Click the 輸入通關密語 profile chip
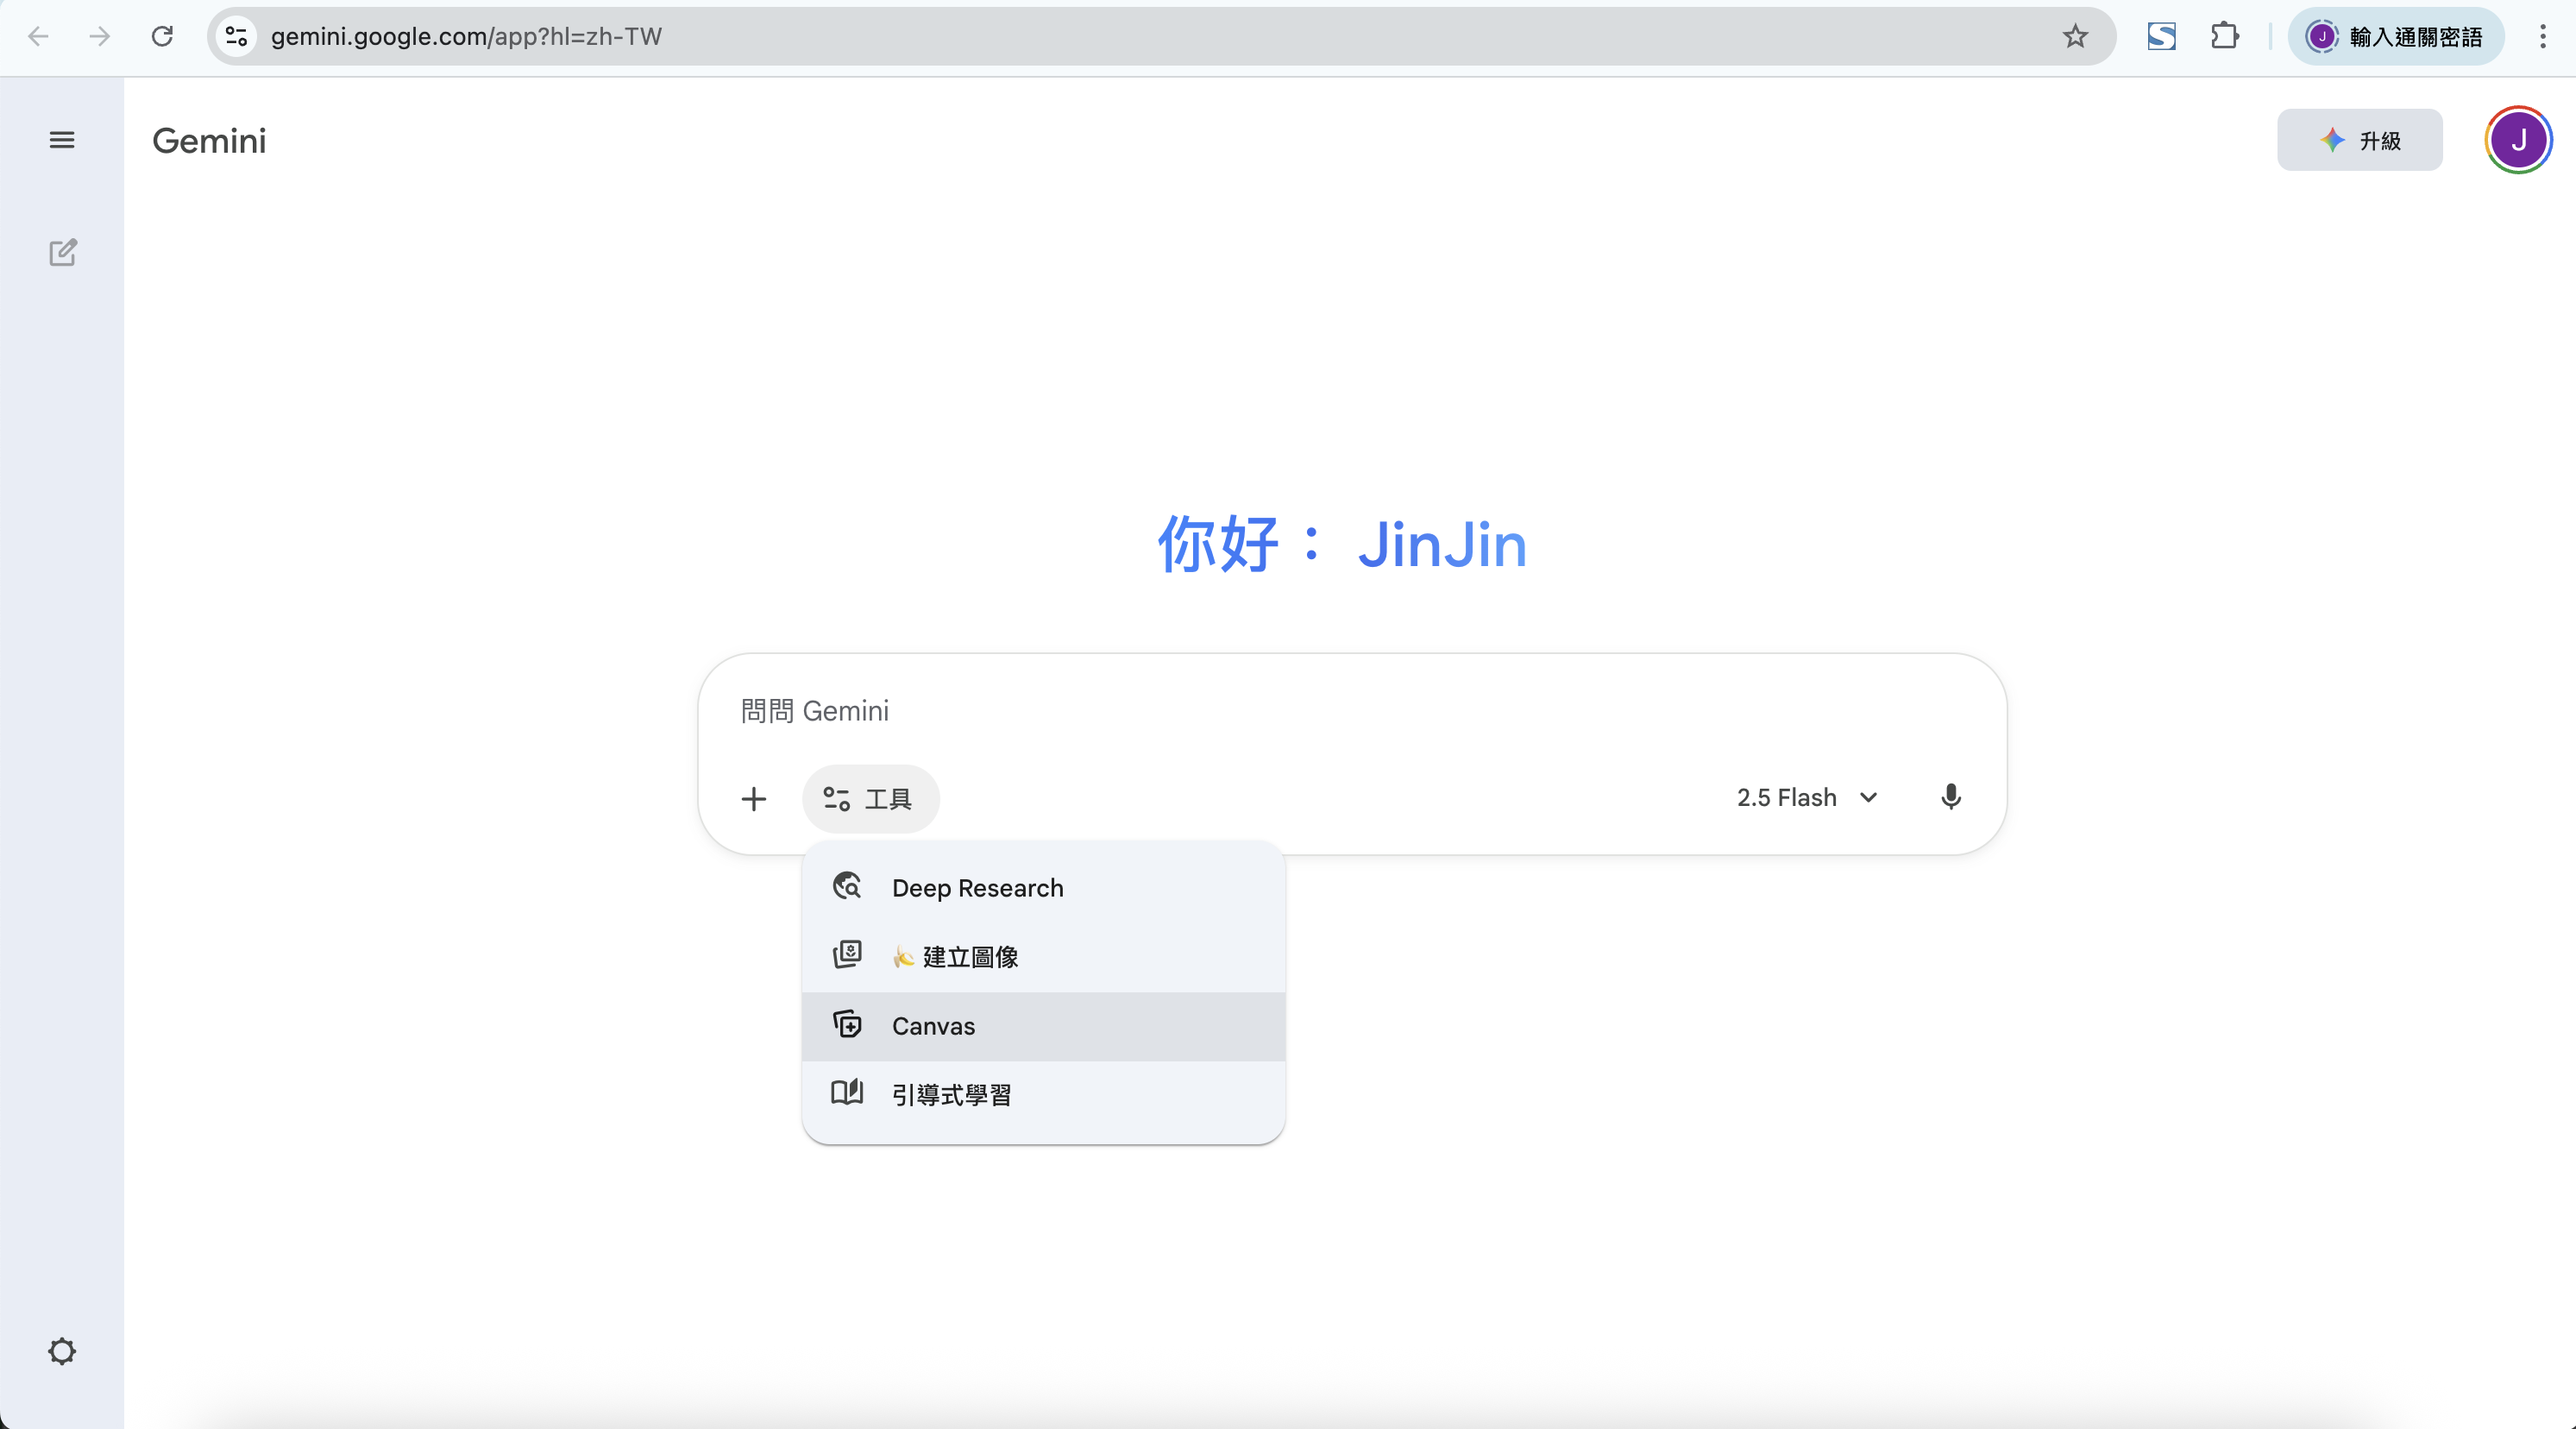2576x1429 pixels. (2395, 37)
